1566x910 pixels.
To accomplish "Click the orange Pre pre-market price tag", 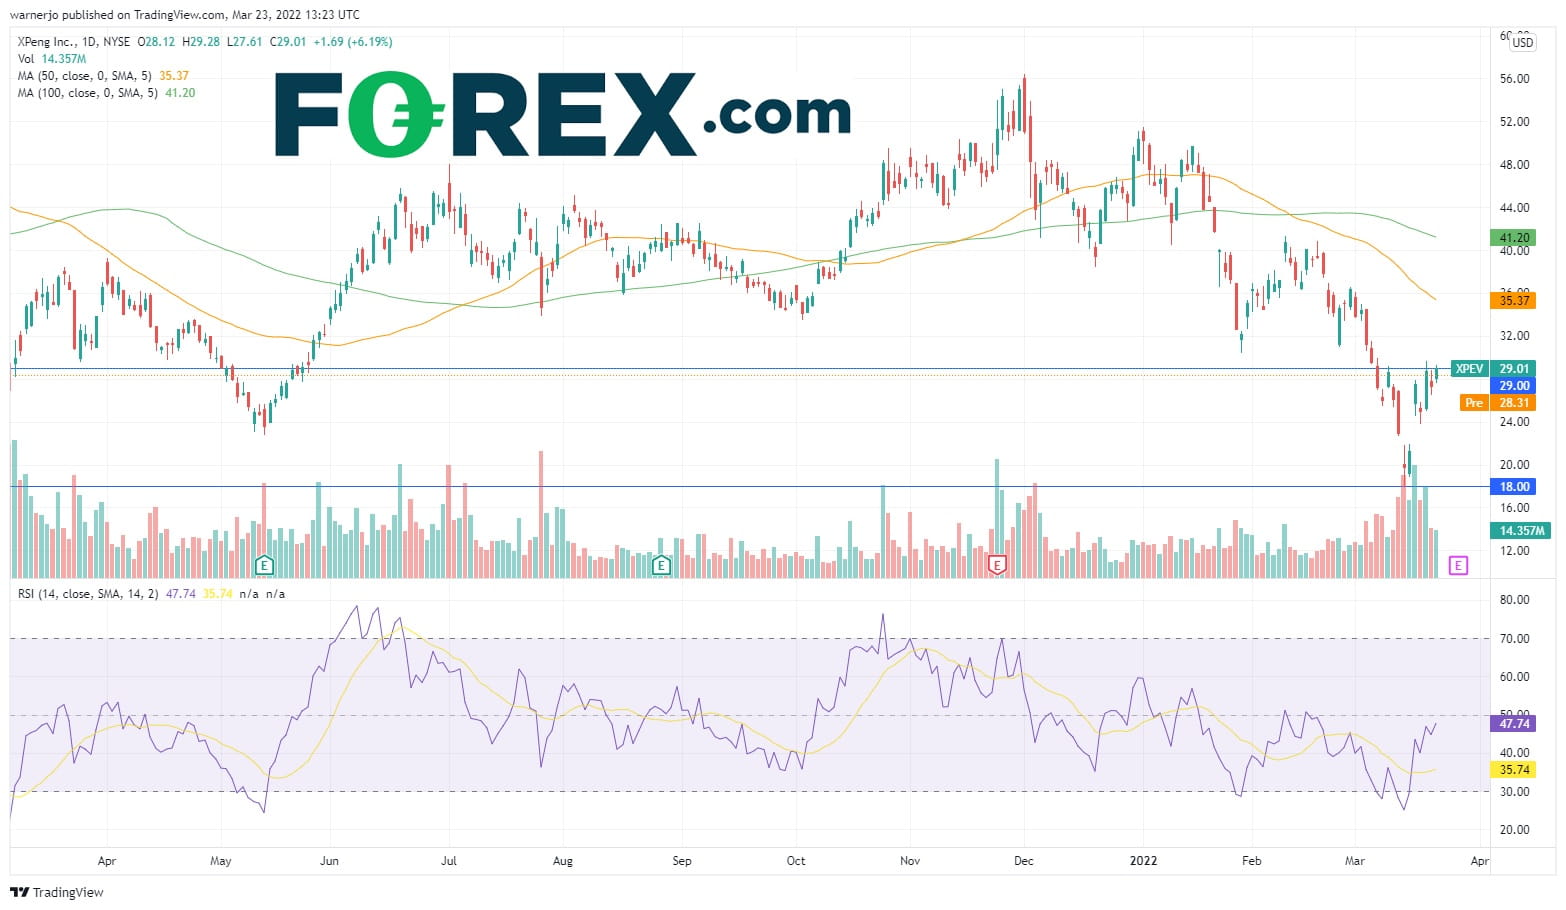I will (1473, 403).
